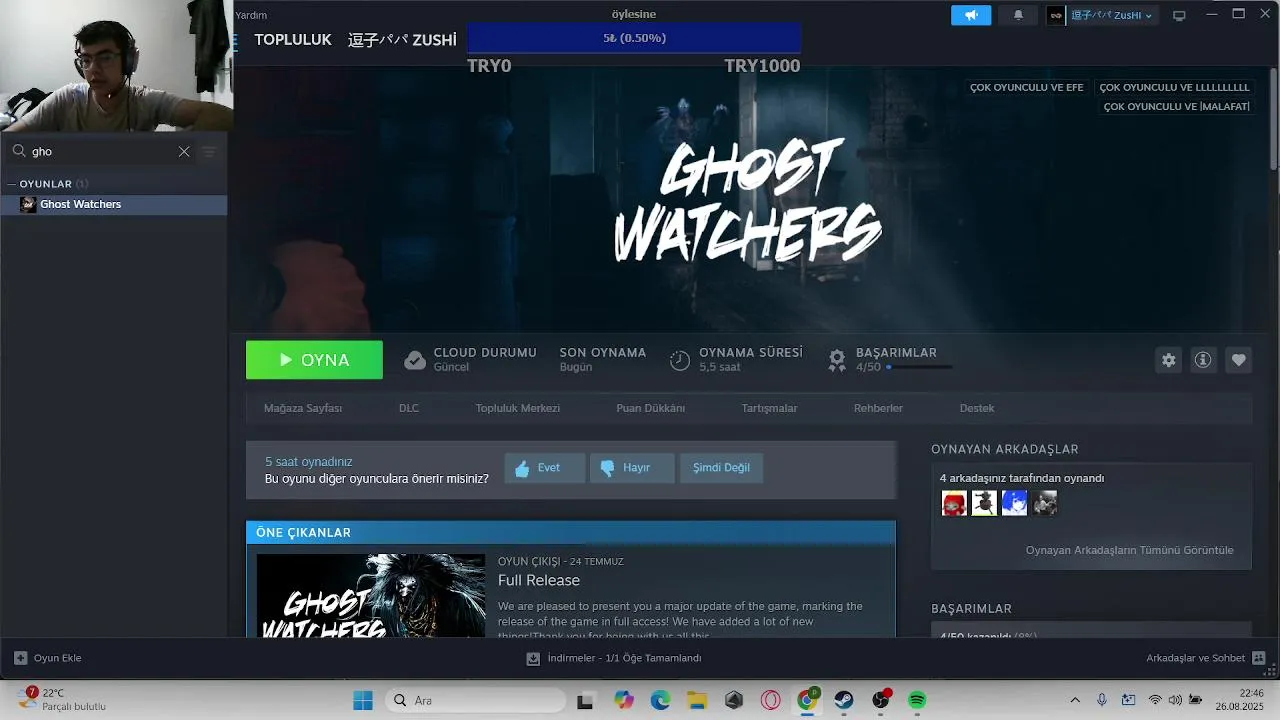Click ÇOK OYUNCULU VE LLLLLLLLLL tag
Viewport: 1280px width, 720px height.
click(x=1174, y=87)
